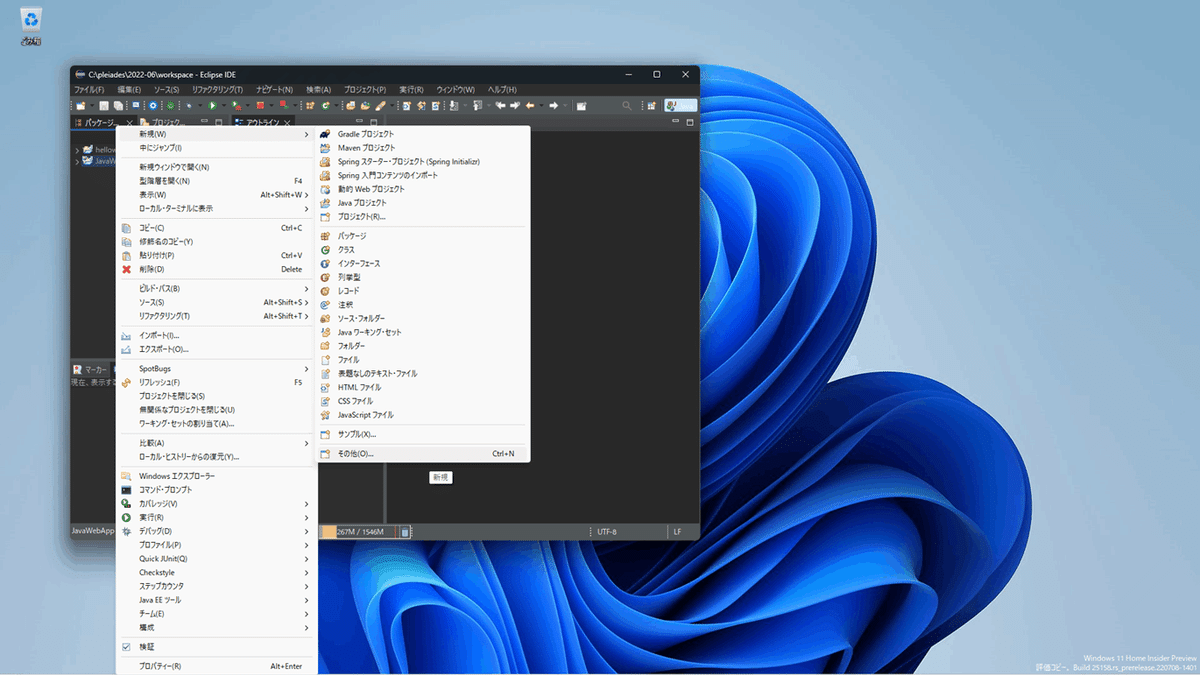Create a new JavaScript ファイル
Viewport: 1200px width, 675px height.
(x=423, y=415)
